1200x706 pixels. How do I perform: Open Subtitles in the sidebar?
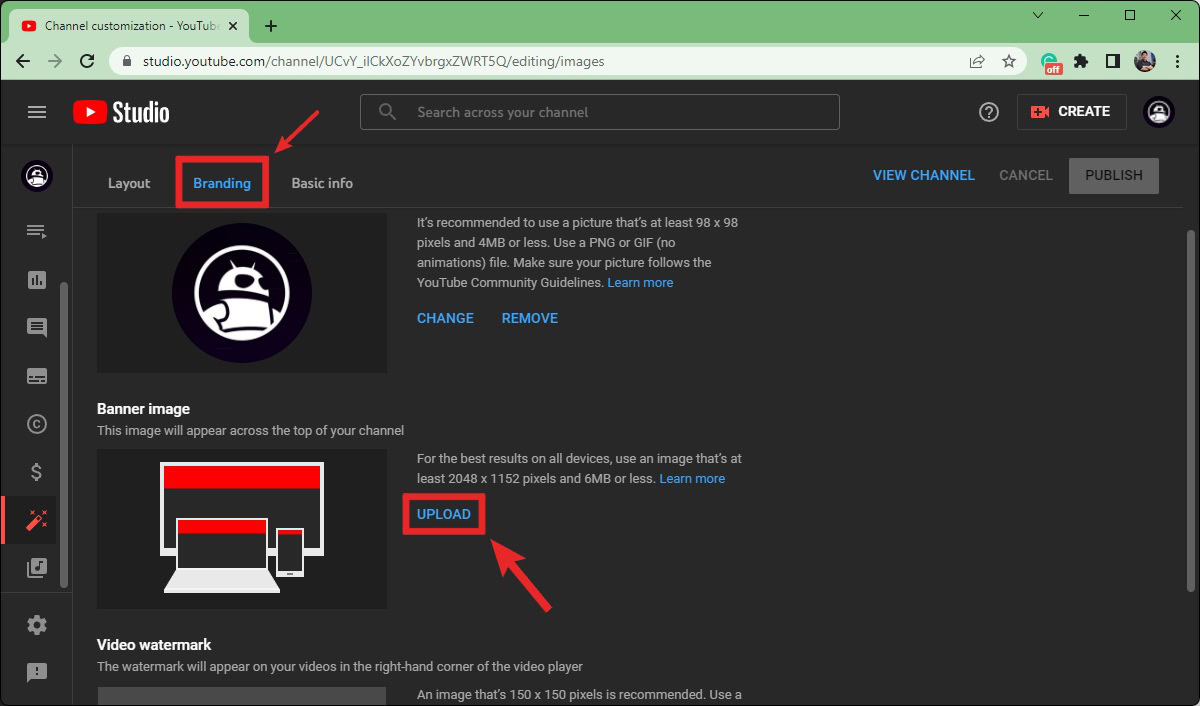pos(37,376)
